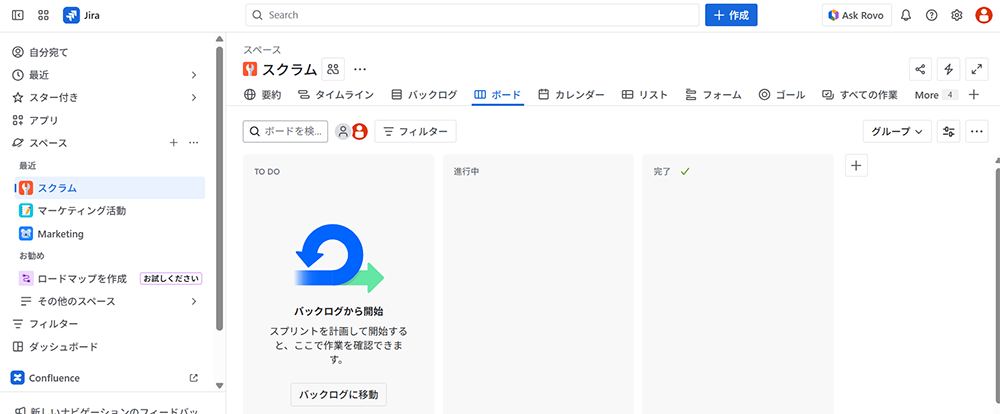Image resolution: width=1000 pixels, height=414 pixels.
Task: Enter full screen with the expand icon
Action: (x=975, y=69)
